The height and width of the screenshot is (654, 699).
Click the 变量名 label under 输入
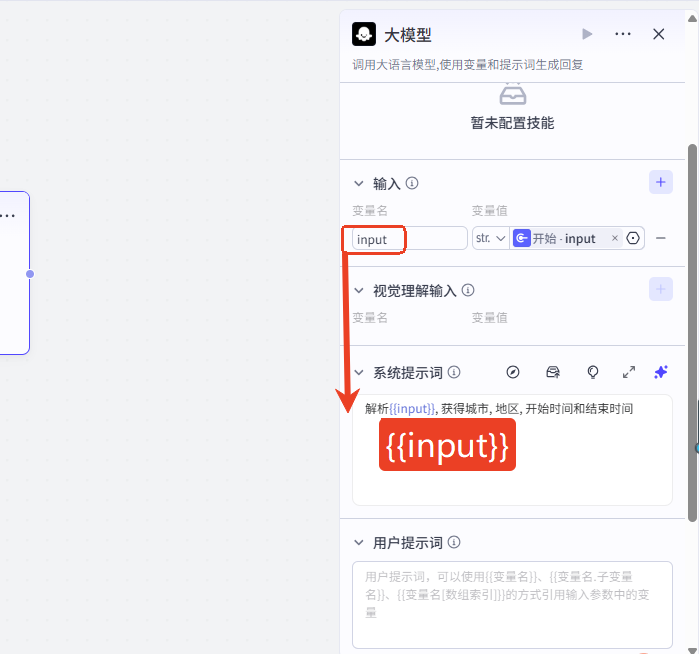[x=370, y=210]
